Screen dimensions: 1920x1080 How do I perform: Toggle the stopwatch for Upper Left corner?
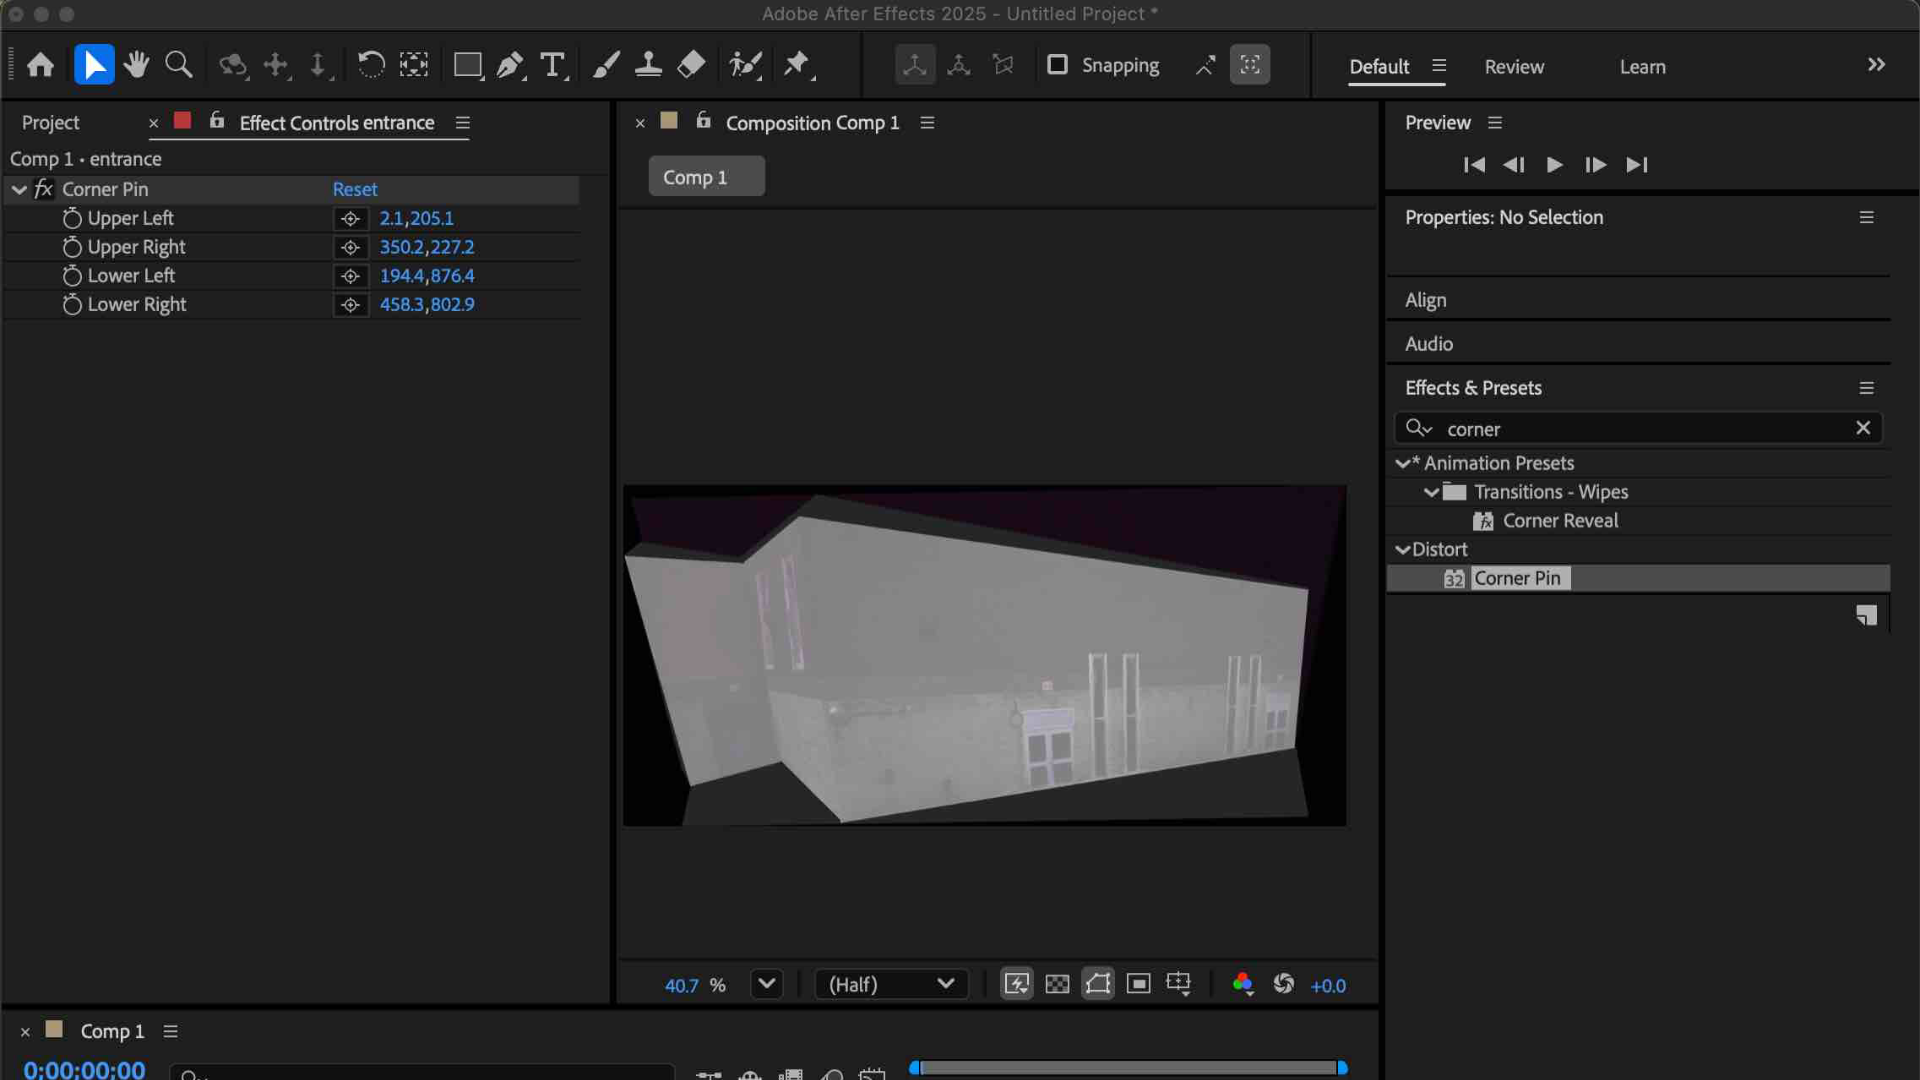tap(71, 218)
